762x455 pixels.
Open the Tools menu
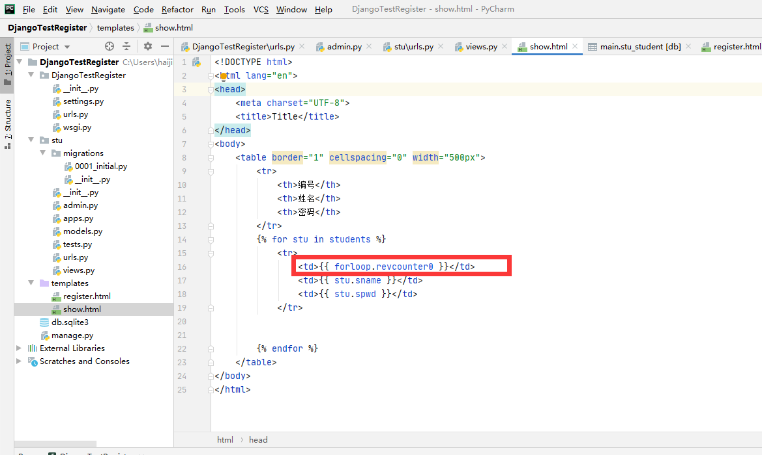point(234,9)
